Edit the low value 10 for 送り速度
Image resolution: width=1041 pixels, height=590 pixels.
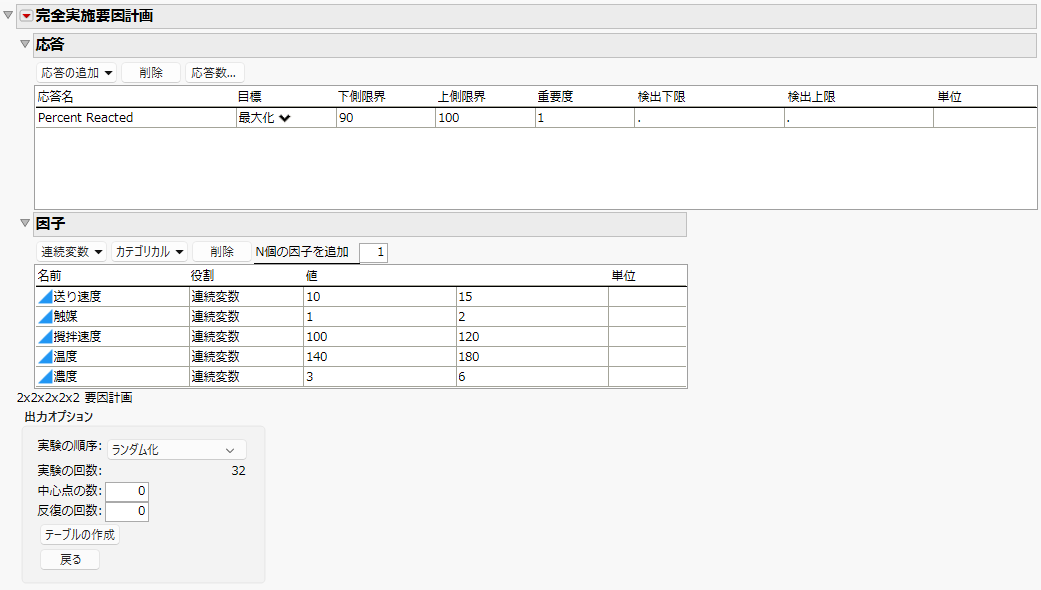point(380,297)
